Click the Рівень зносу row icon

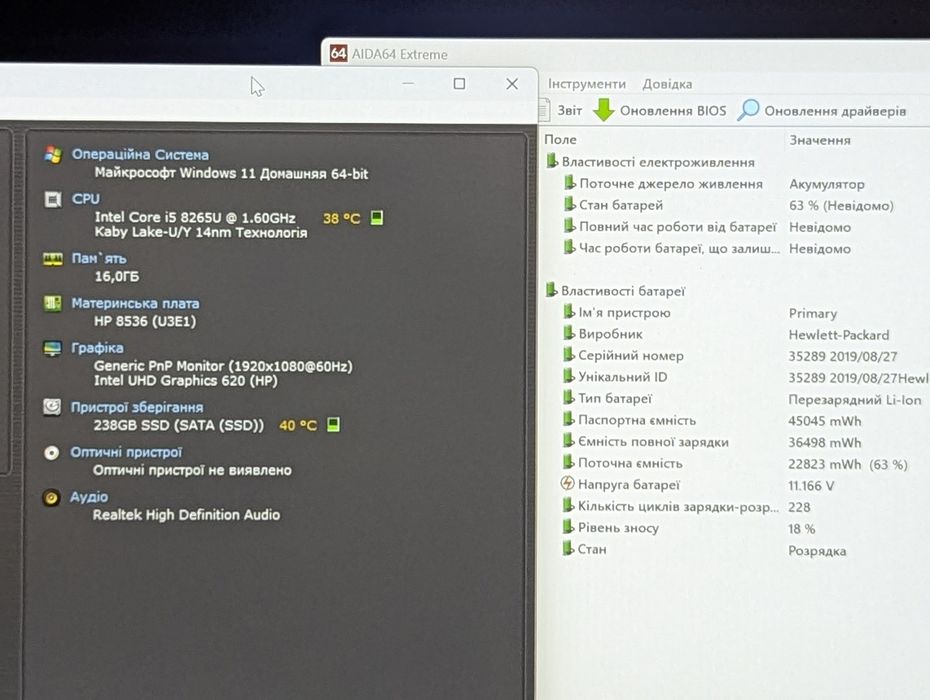tap(568, 527)
